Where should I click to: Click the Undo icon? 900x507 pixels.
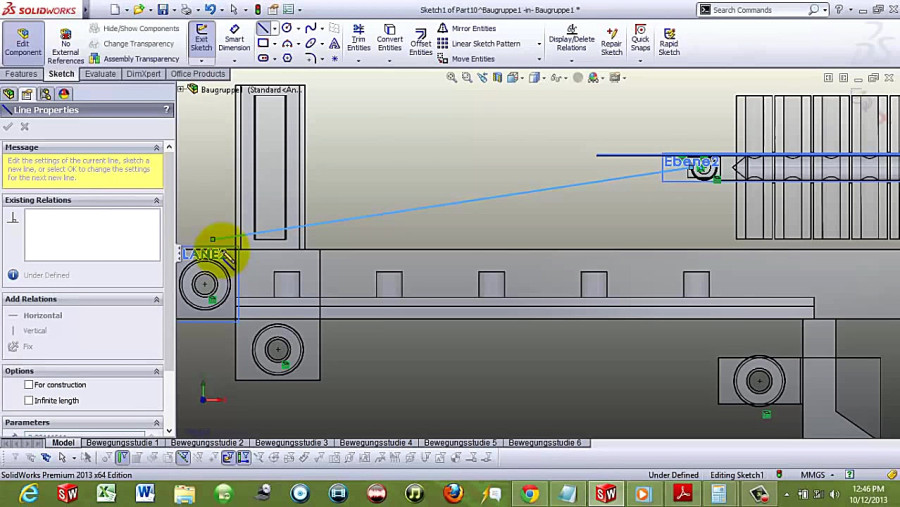pyautogui.click(x=210, y=10)
